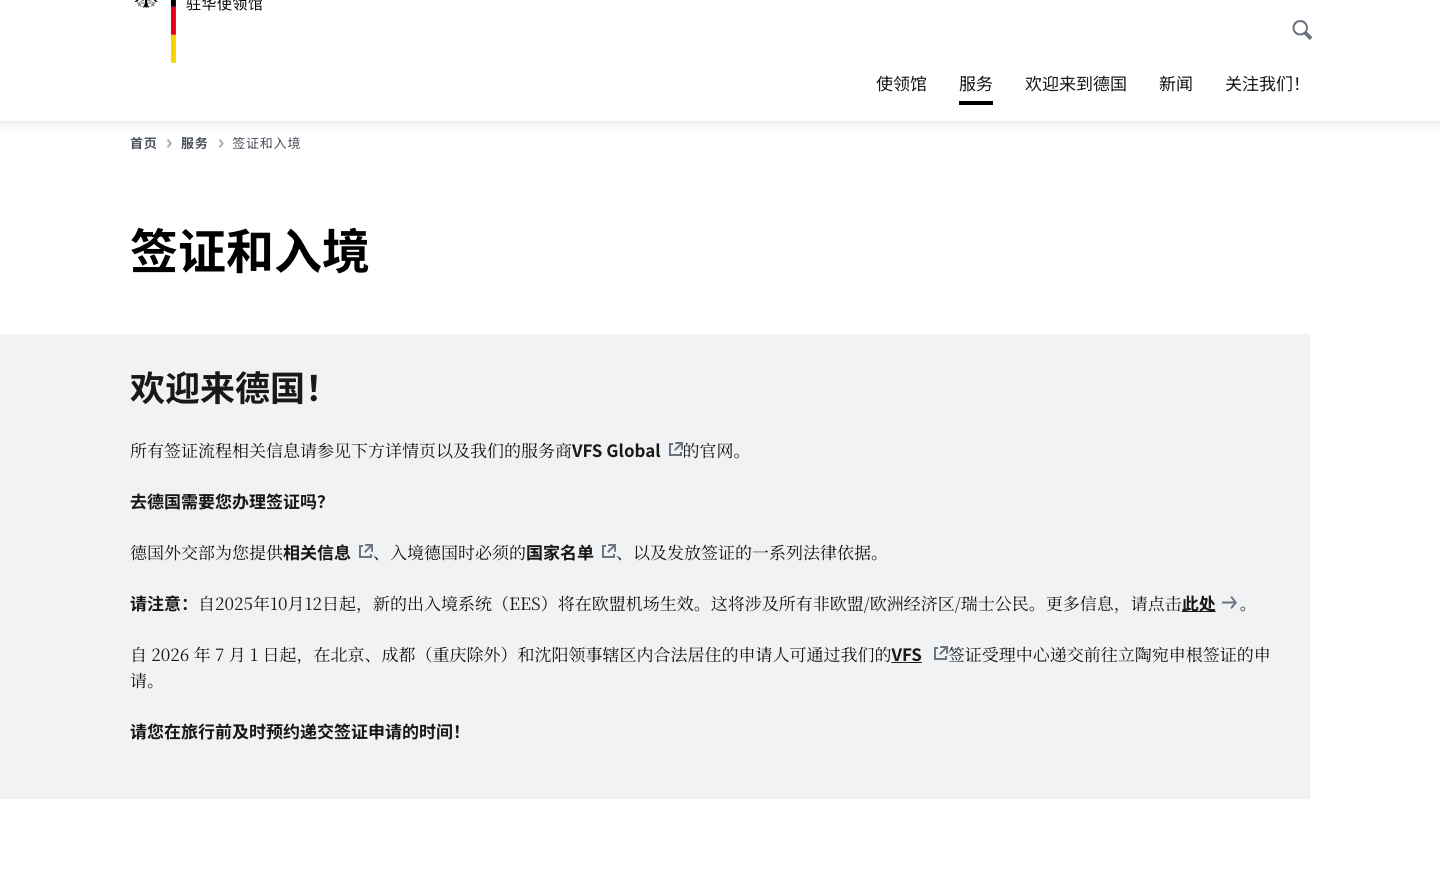Open the VFS Global link

point(616,450)
